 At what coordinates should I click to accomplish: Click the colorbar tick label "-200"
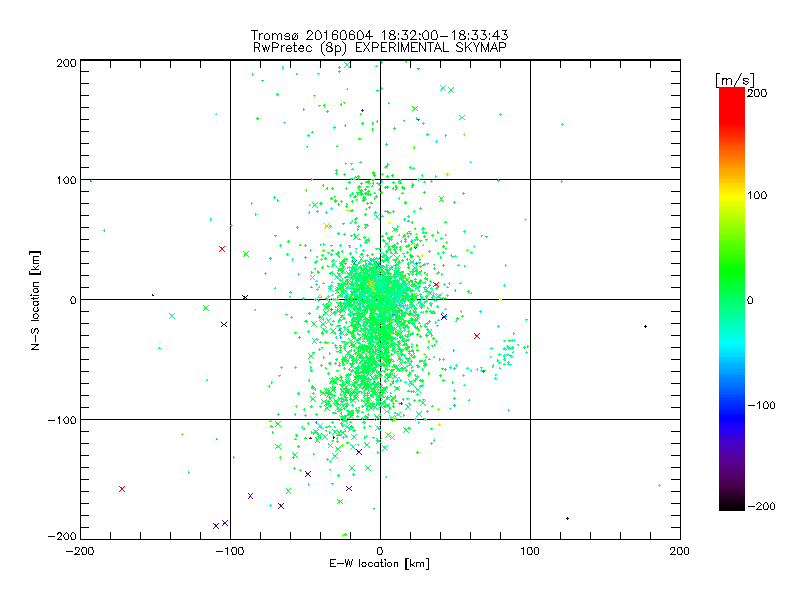(761, 506)
